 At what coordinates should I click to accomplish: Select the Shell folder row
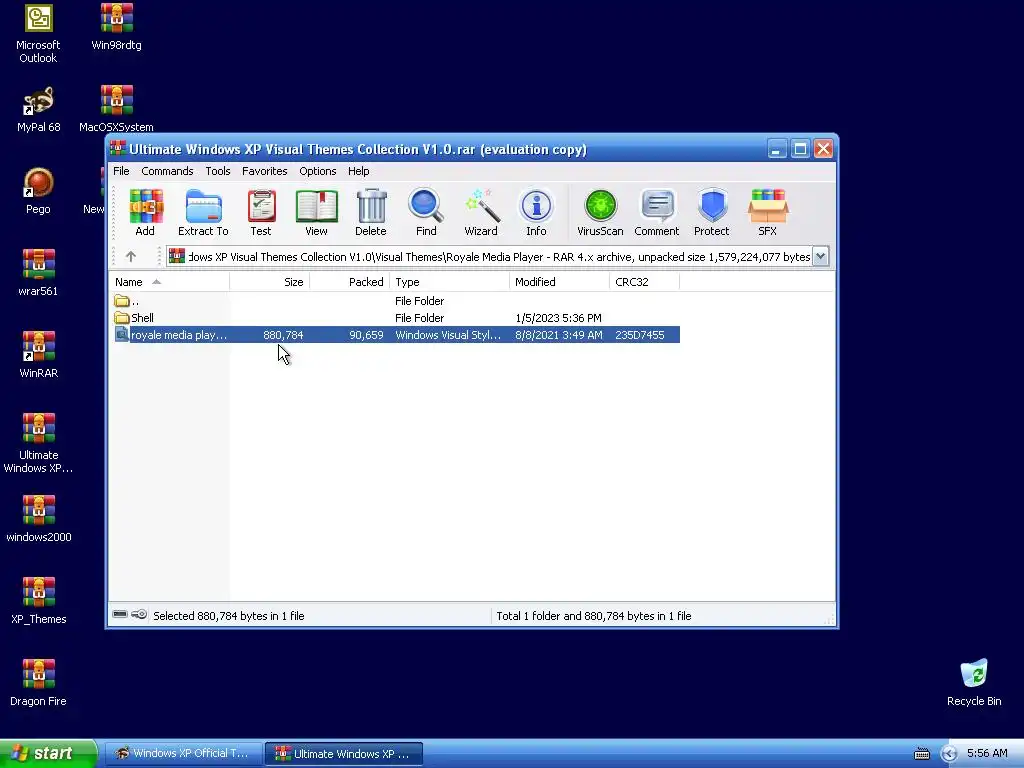coord(396,318)
